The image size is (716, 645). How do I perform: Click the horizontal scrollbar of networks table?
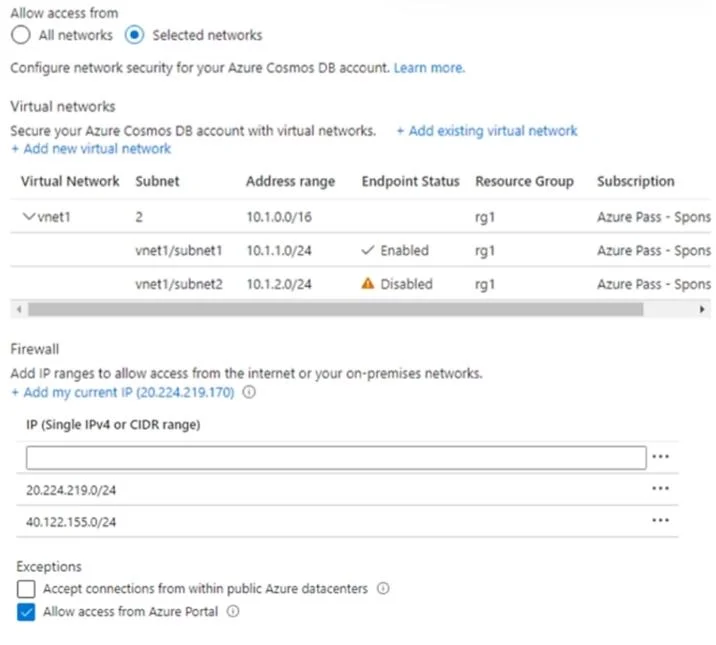pos(336,309)
